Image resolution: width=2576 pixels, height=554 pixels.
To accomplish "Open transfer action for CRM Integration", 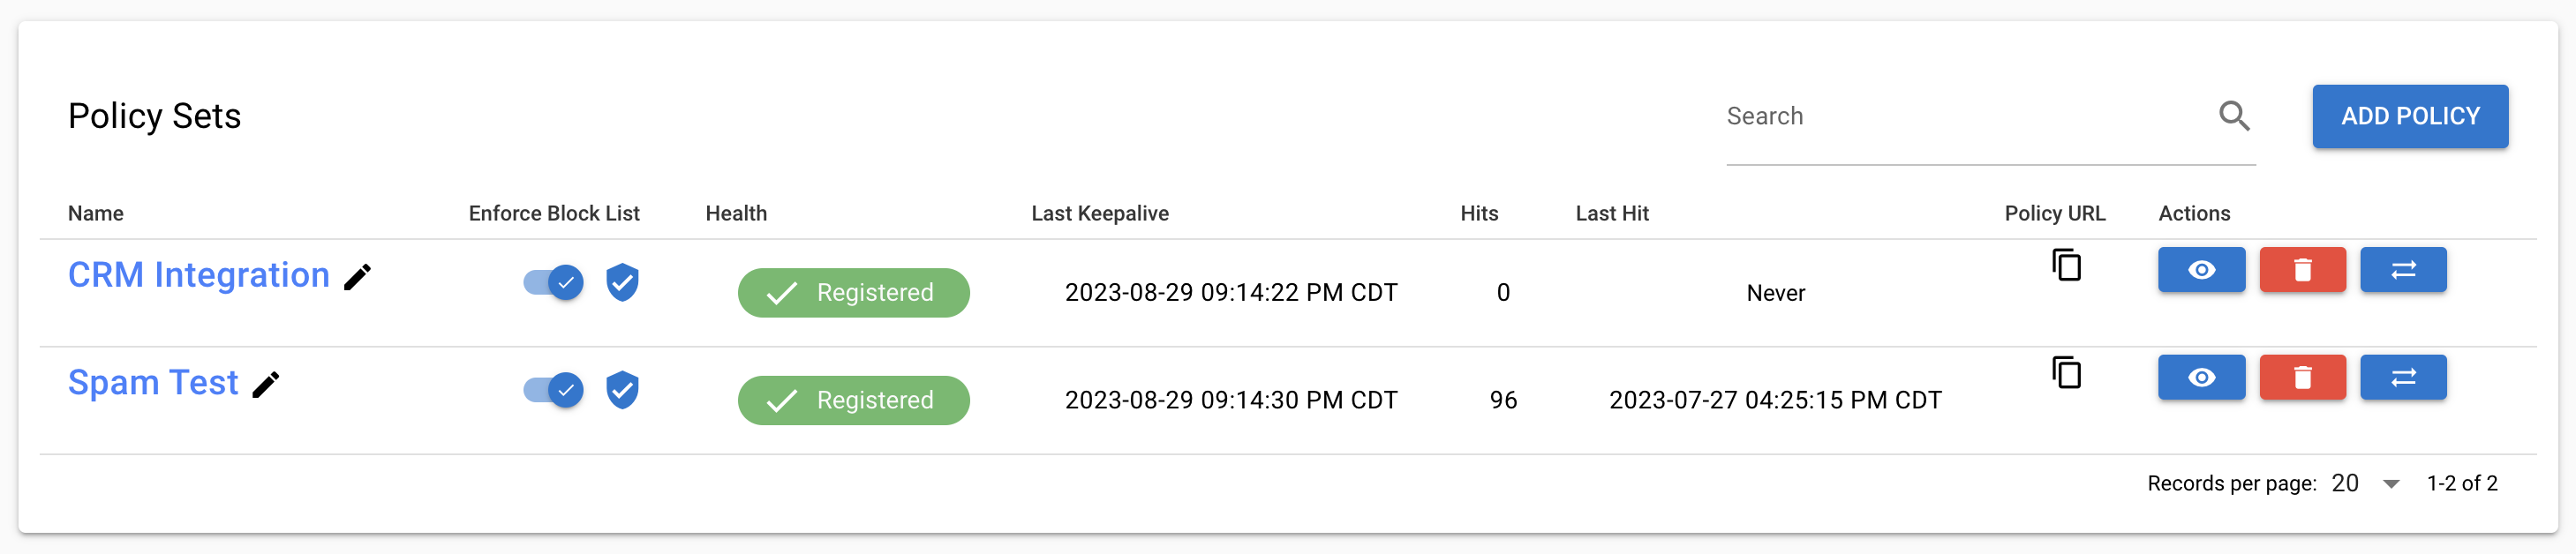I will tap(2403, 270).
